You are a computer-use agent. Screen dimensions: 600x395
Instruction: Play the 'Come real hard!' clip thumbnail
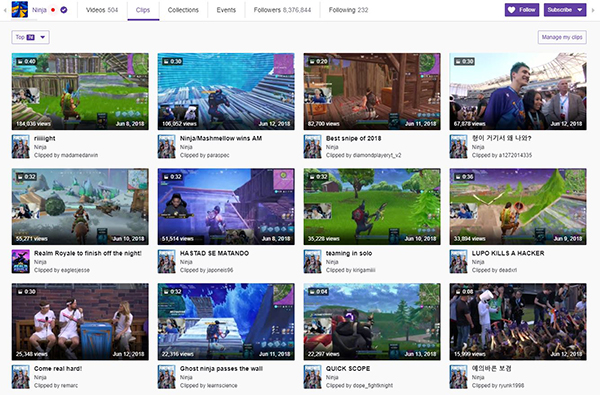[x=80, y=322]
